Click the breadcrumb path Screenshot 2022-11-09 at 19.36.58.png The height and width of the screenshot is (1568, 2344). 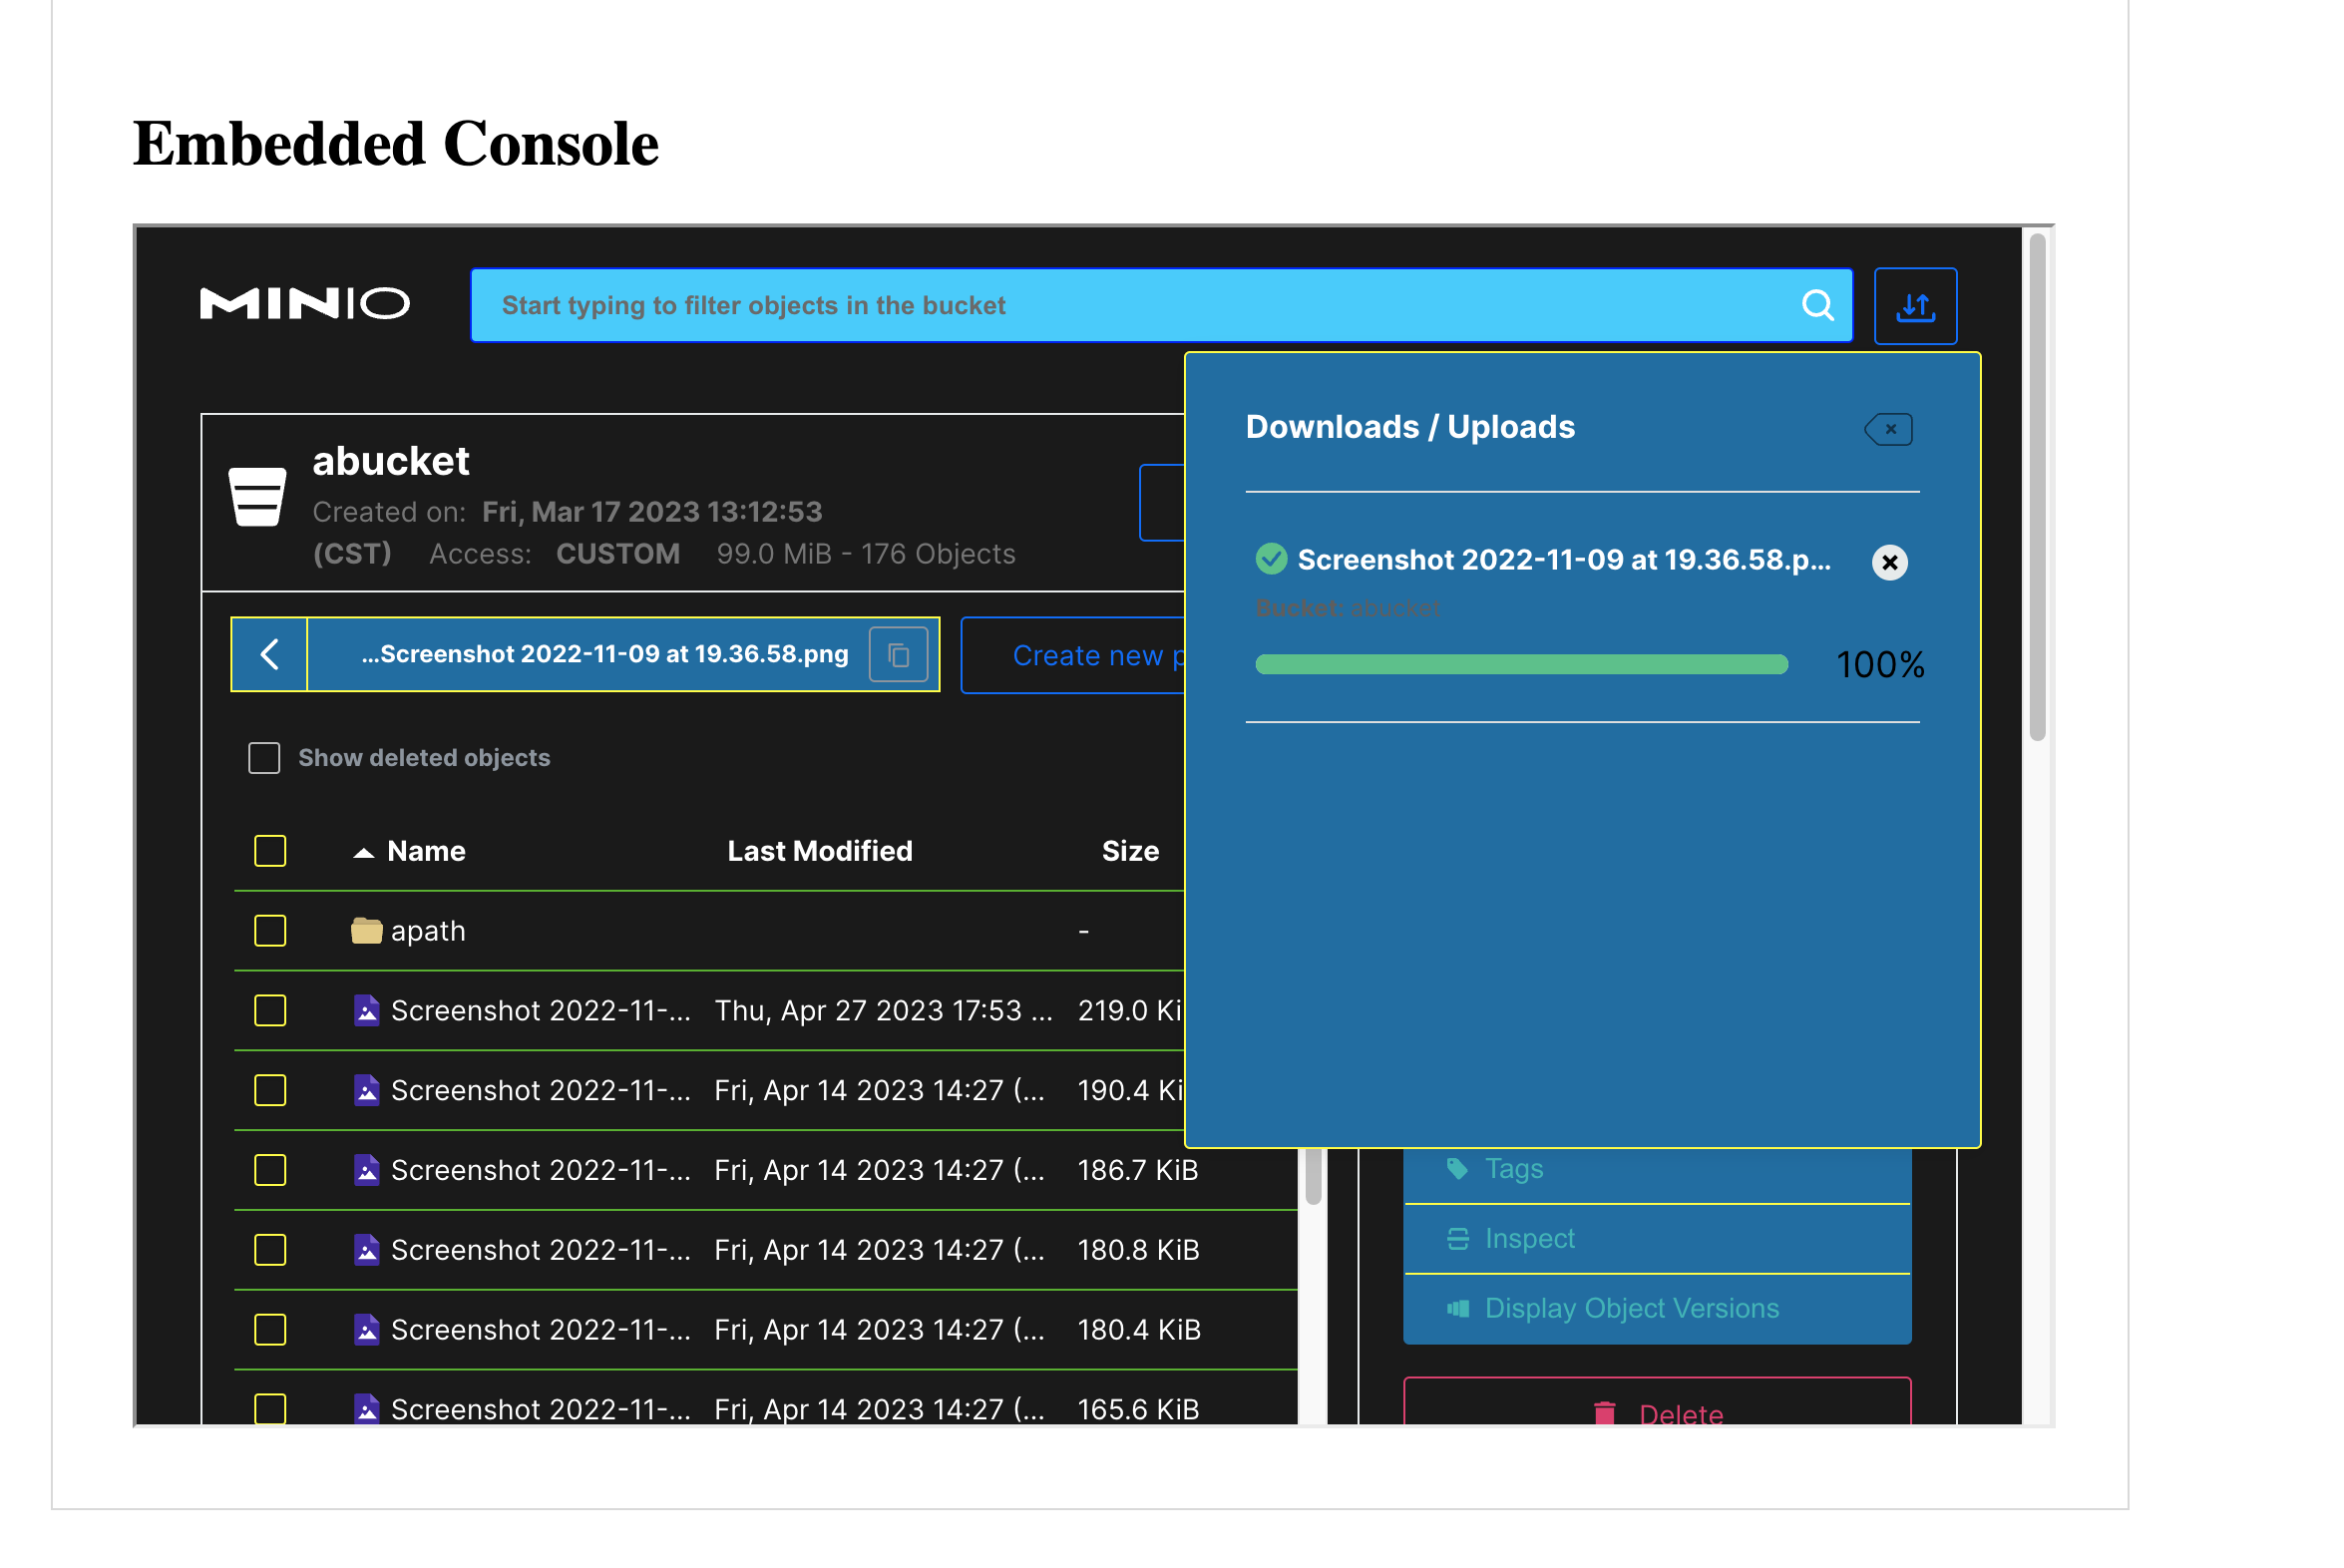coord(604,654)
